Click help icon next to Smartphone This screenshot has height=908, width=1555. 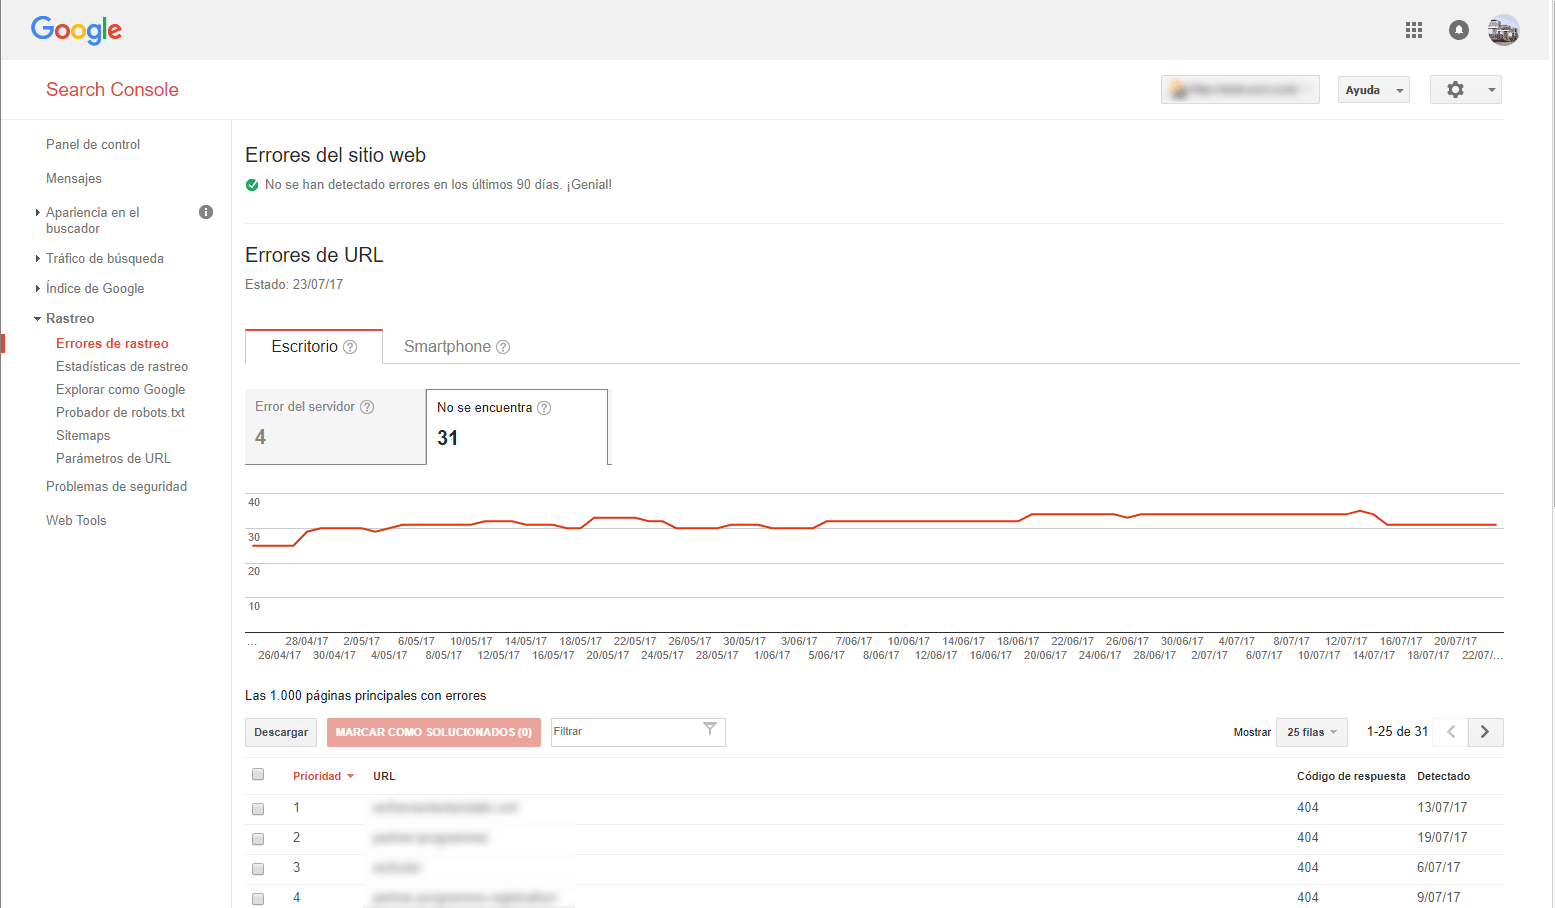503,347
